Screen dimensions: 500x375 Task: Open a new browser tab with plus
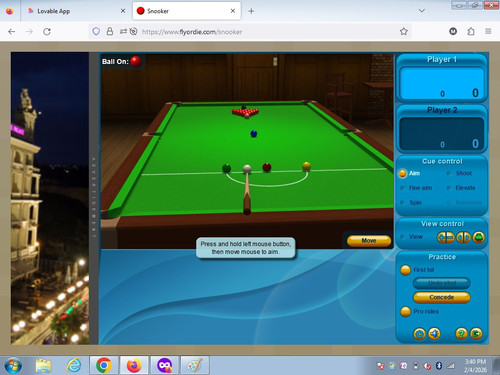tap(251, 11)
